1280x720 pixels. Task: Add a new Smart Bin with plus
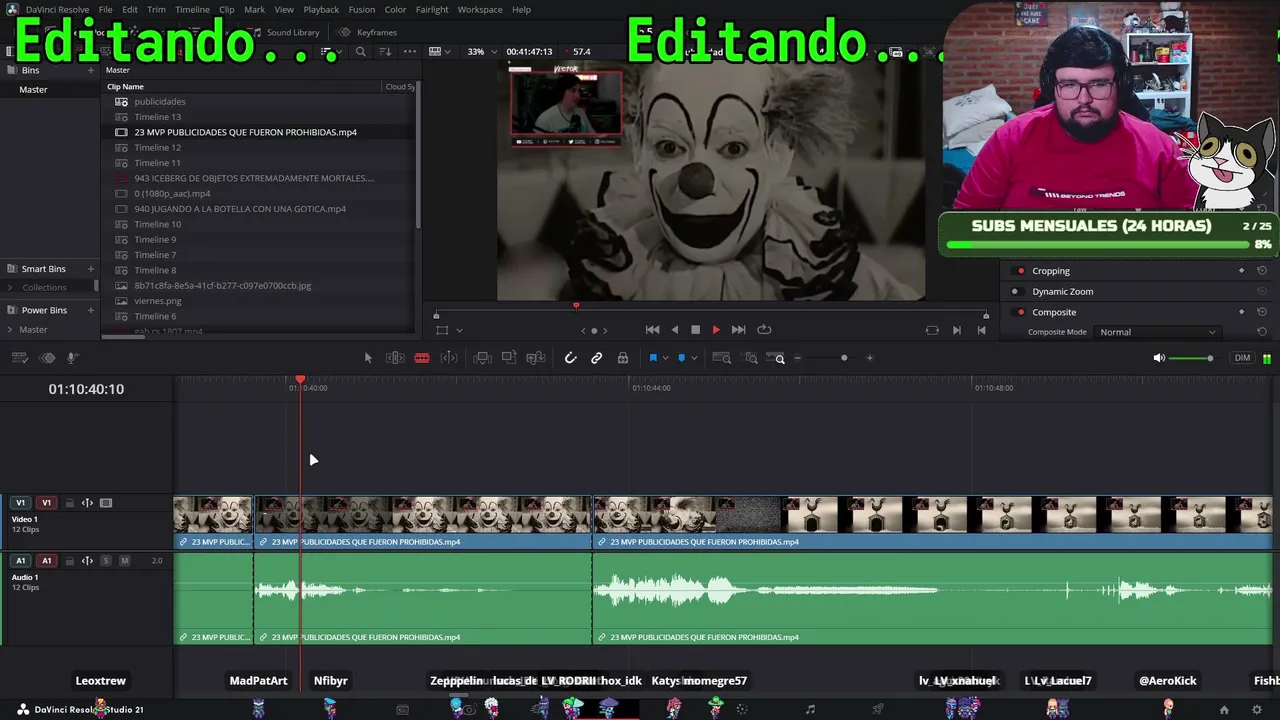tap(91, 269)
